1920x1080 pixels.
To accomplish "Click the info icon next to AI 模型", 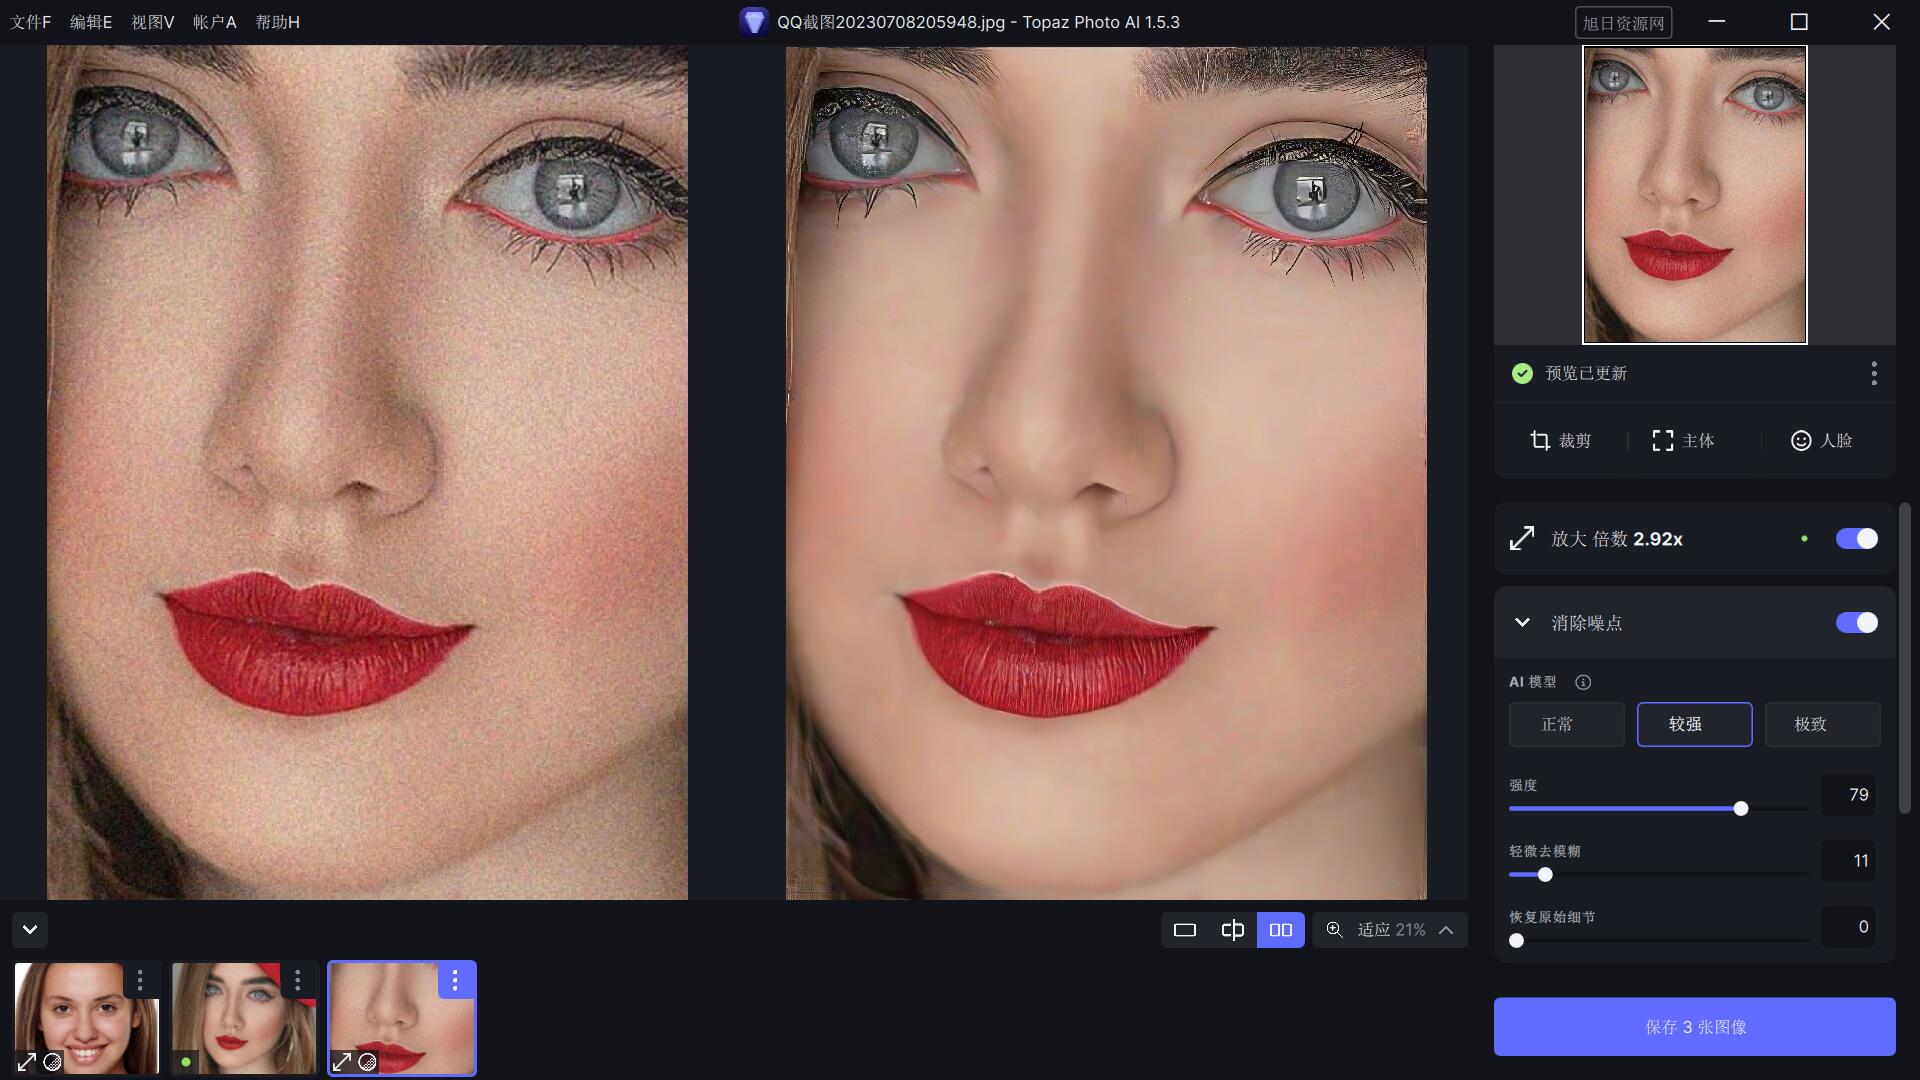I will click(x=1582, y=682).
